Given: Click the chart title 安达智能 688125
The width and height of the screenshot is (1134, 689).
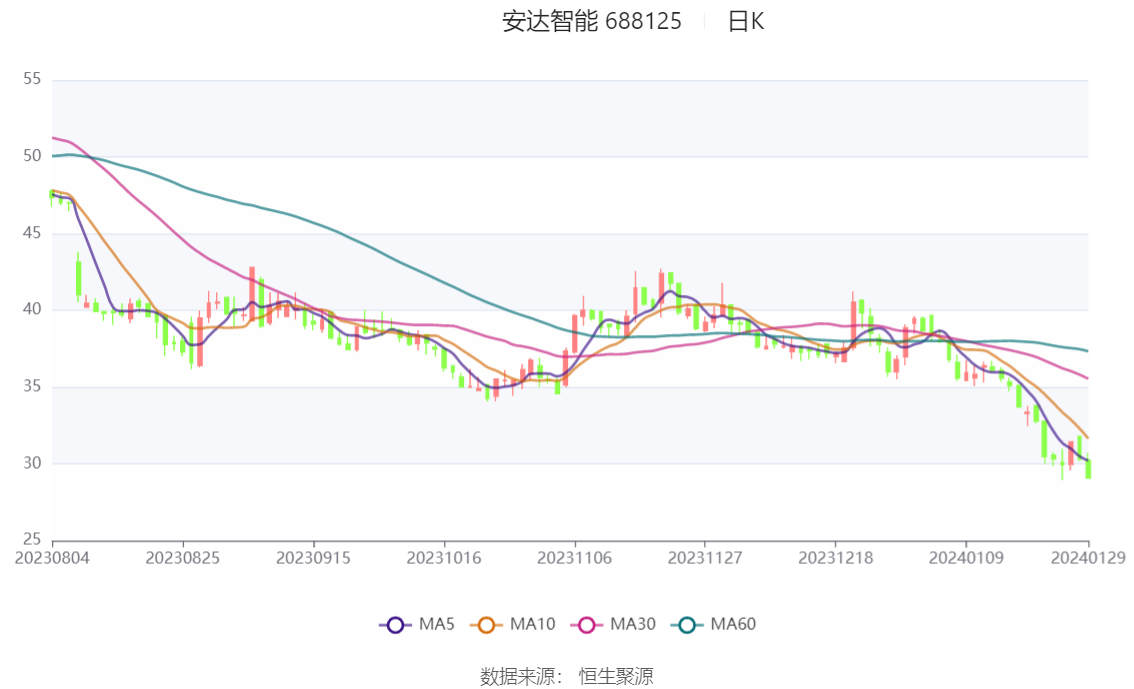Looking at the screenshot, I should pos(592,22).
